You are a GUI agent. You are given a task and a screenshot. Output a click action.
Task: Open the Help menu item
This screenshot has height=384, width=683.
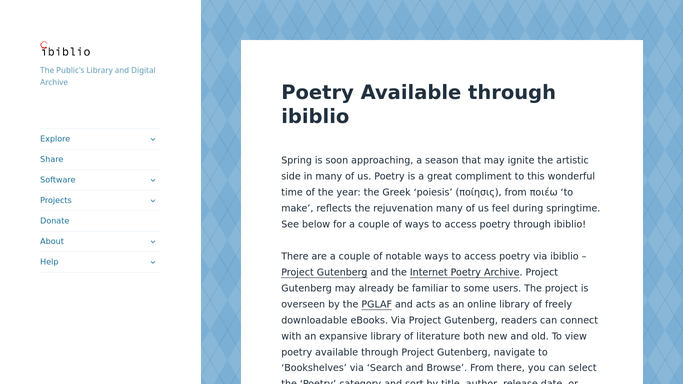tap(49, 262)
